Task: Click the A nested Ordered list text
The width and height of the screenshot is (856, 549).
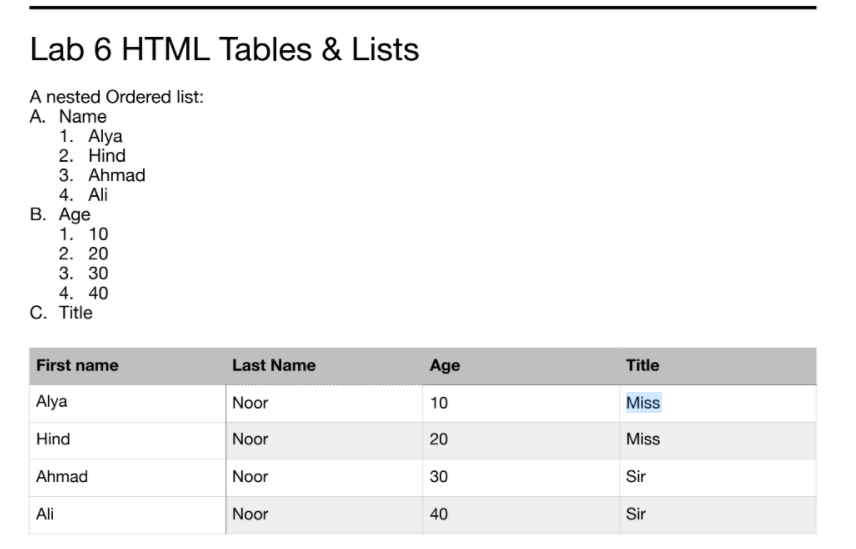Action: 116,97
